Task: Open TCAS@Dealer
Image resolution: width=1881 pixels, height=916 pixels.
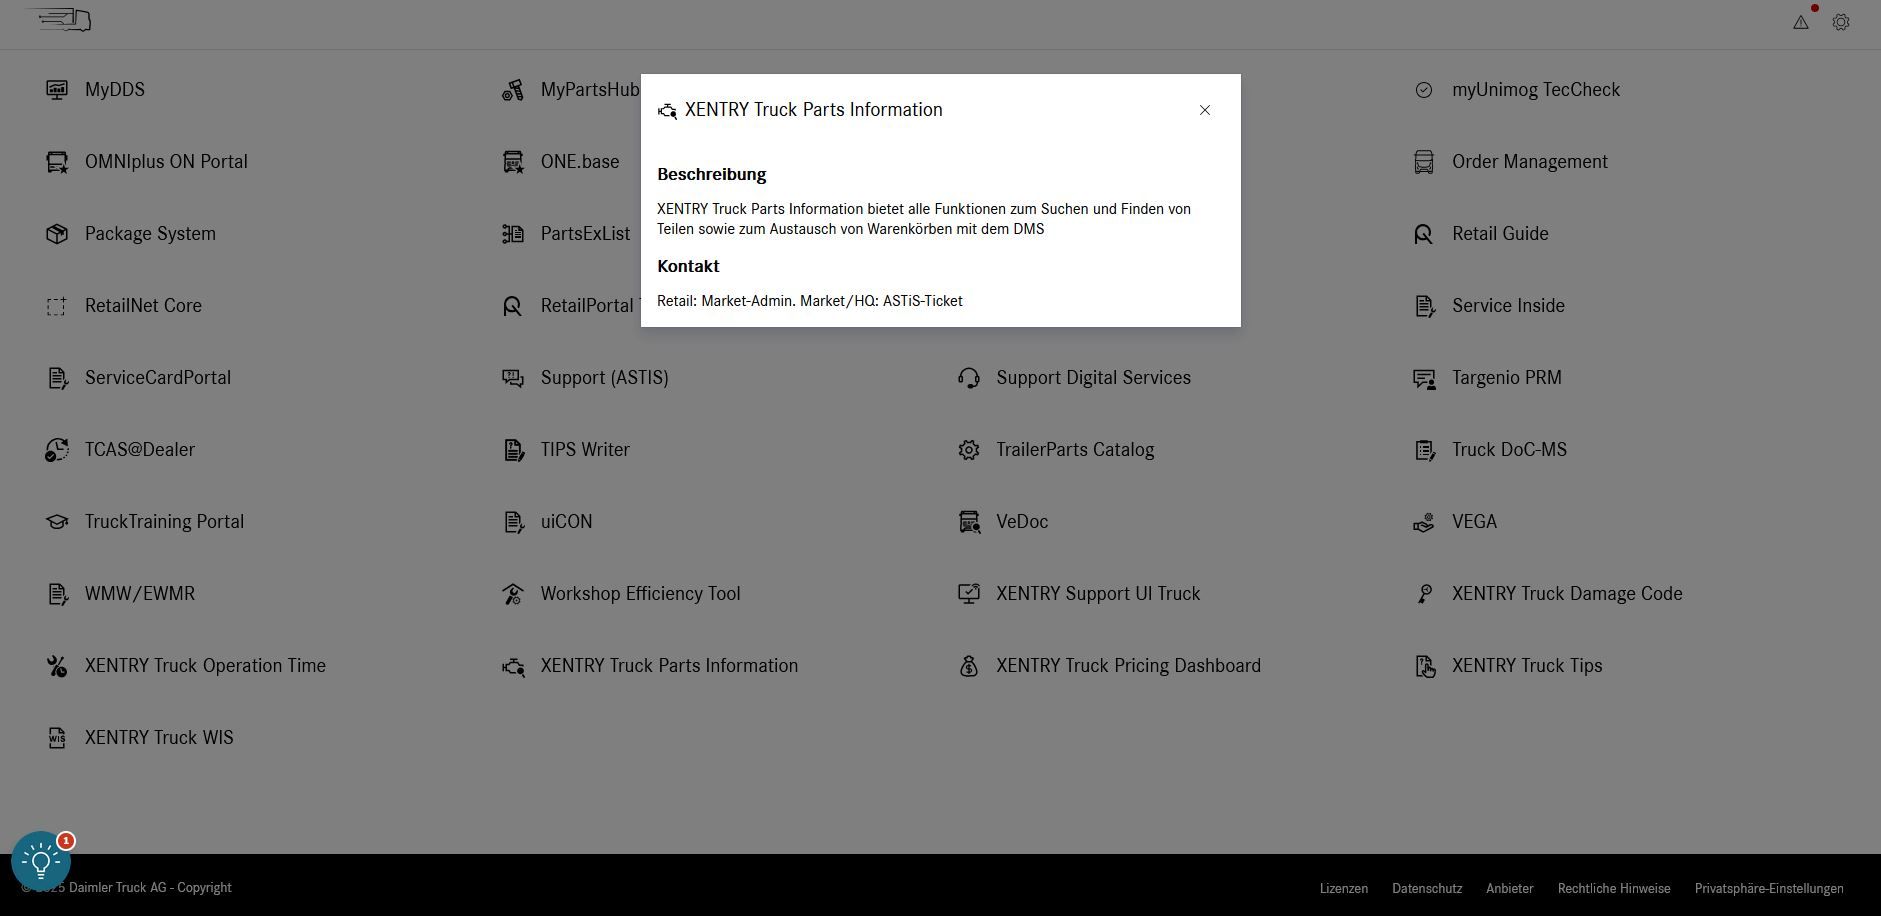Action: (140, 449)
